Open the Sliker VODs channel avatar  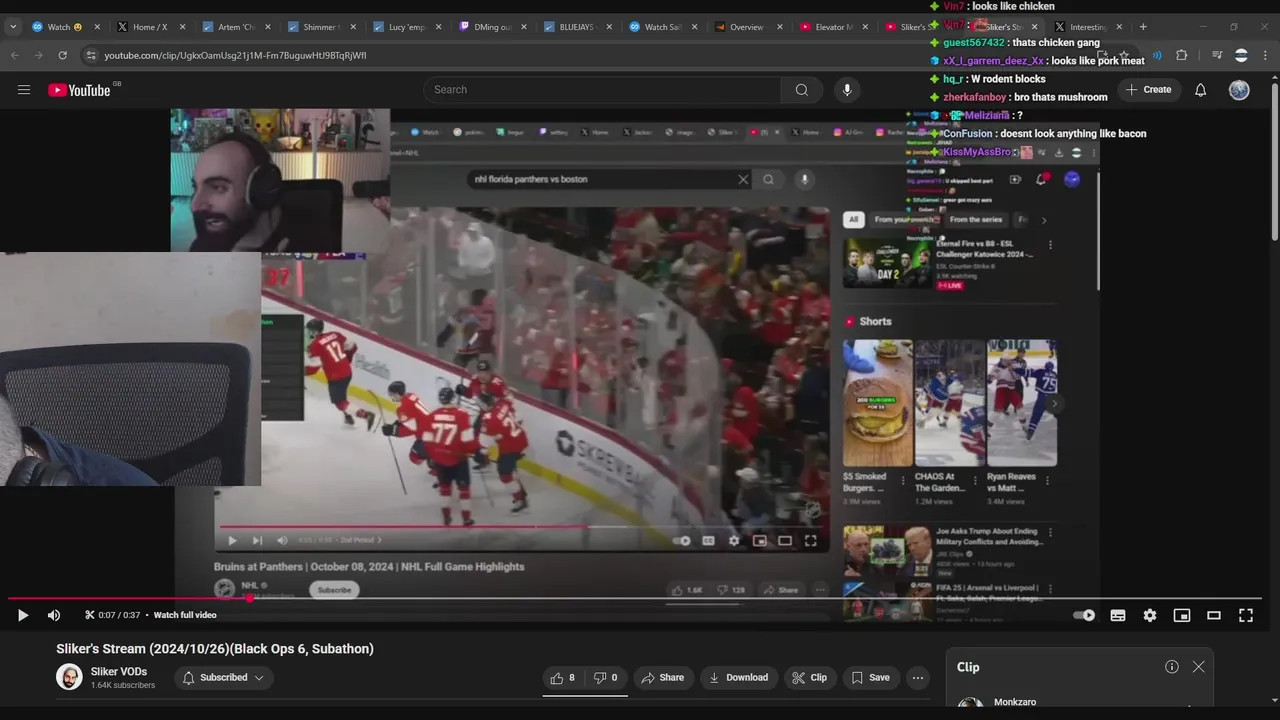point(69,677)
